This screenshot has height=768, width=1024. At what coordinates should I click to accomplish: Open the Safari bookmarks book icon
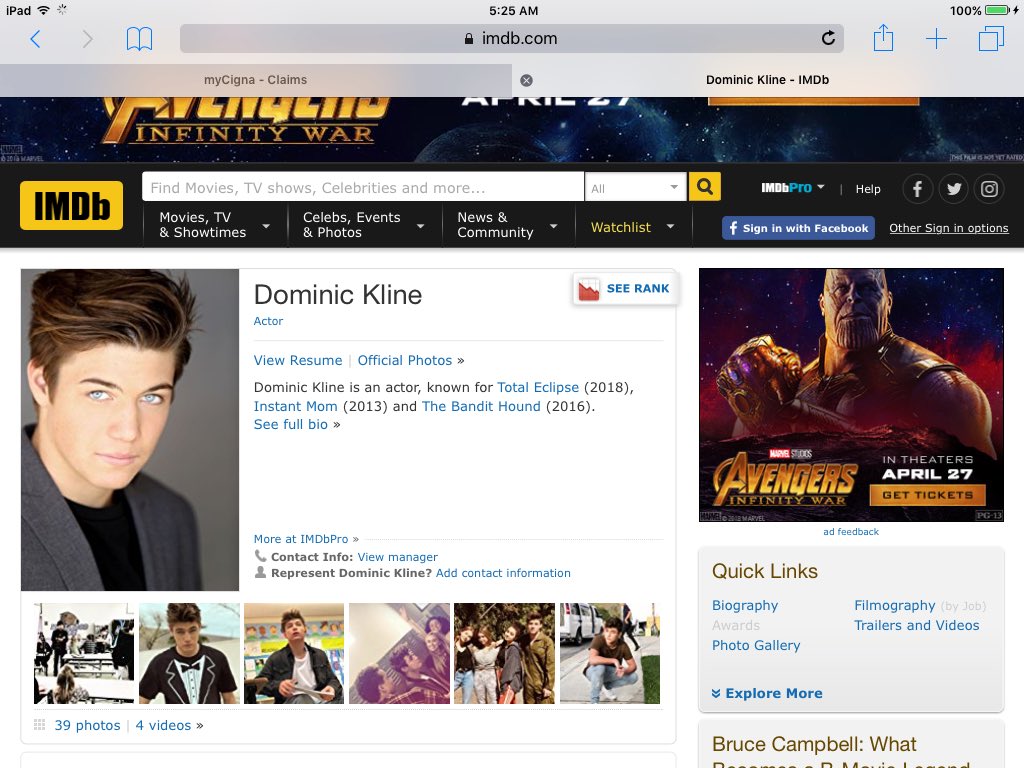pyautogui.click(x=139, y=39)
